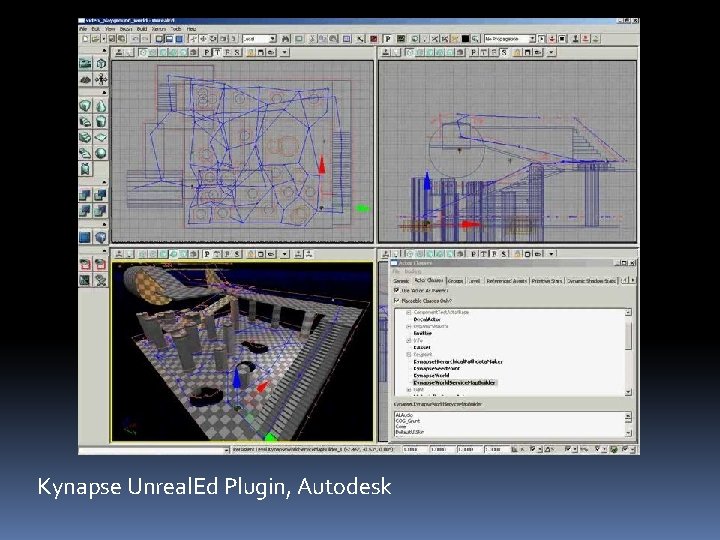This screenshot has width=720, height=540.
Task: Click the New map toolbar icon
Action: tap(85, 39)
